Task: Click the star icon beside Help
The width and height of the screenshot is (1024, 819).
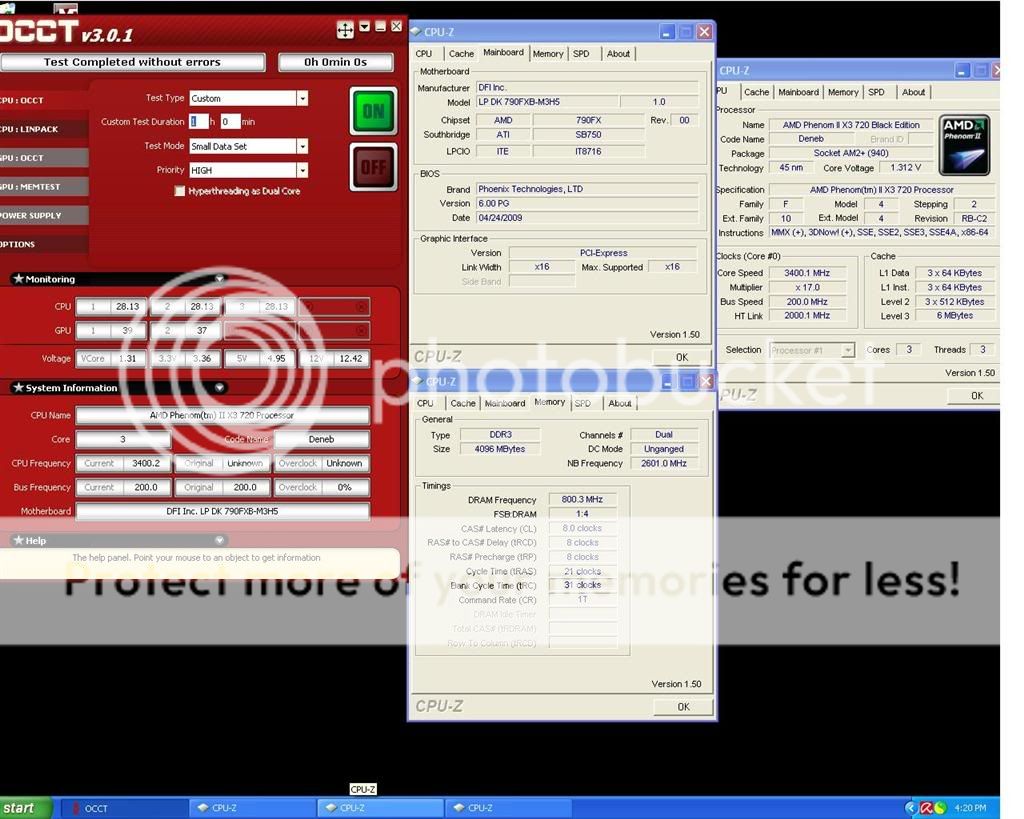Action: (18, 540)
